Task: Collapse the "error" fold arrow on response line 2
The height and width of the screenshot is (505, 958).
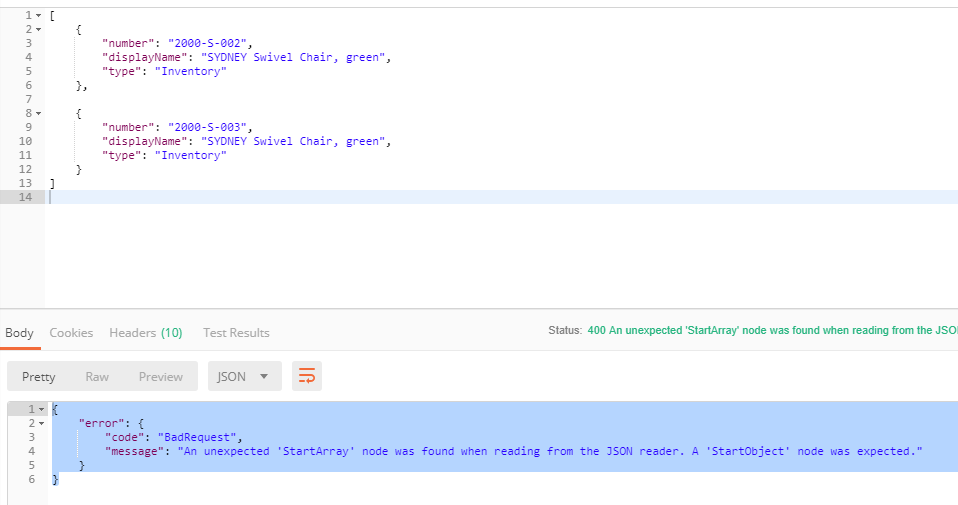Action: [42, 423]
